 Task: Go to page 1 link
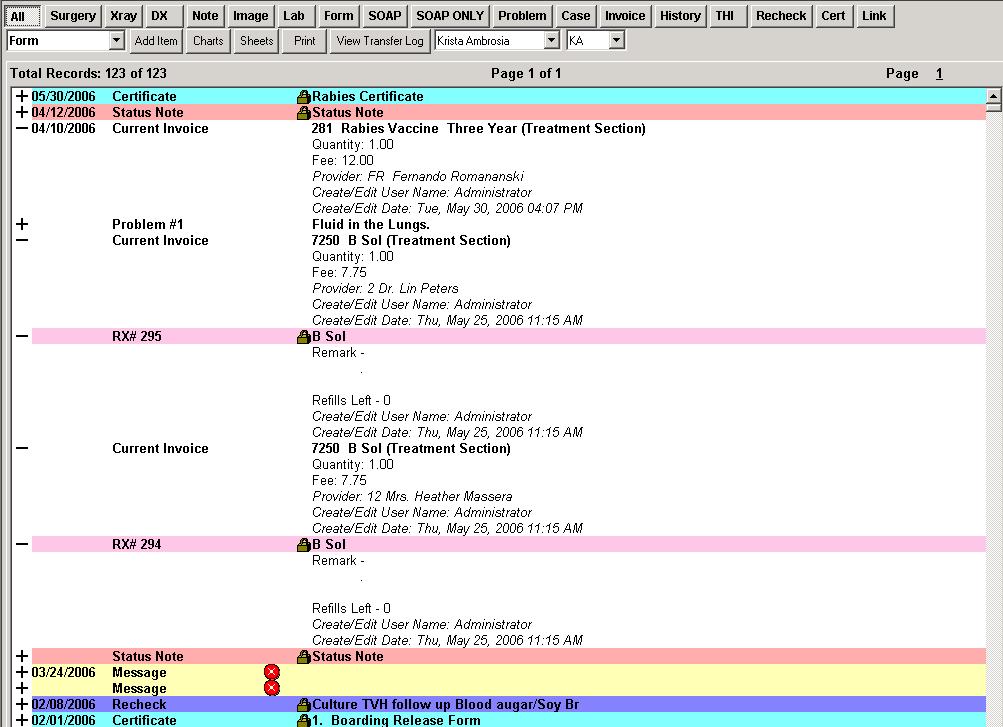click(x=939, y=74)
